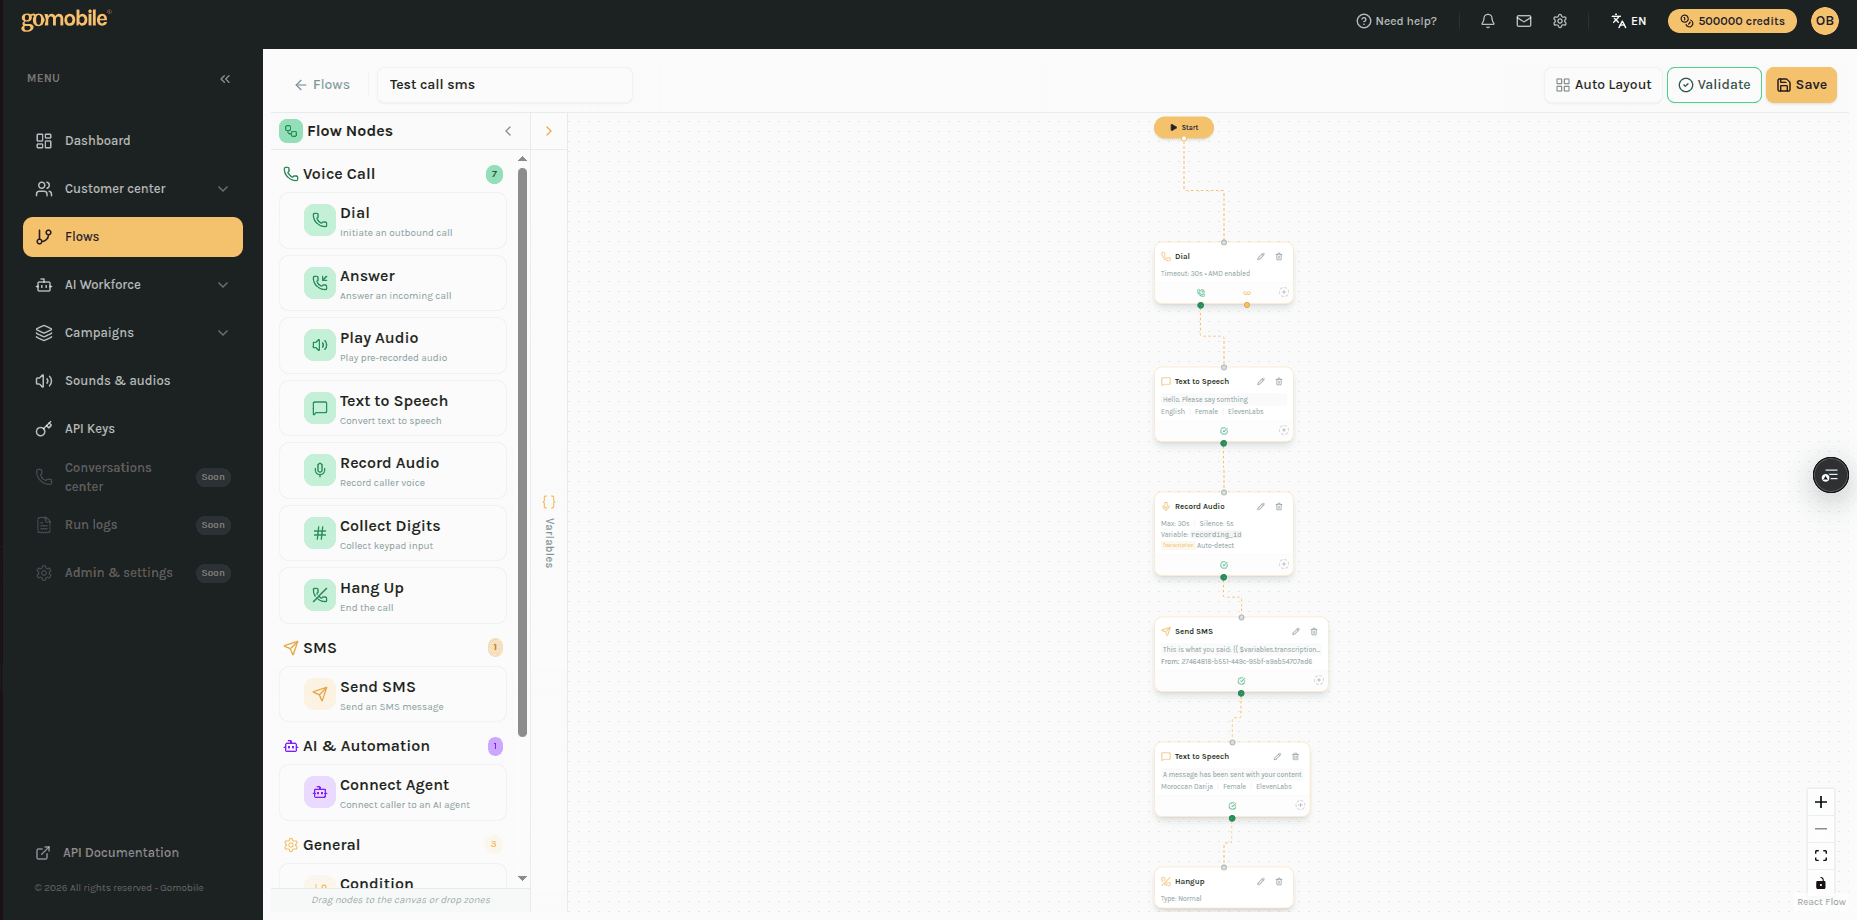Viewport: 1857px width, 920px height.
Task: Click the Validate button
Action: (1714, 85)
